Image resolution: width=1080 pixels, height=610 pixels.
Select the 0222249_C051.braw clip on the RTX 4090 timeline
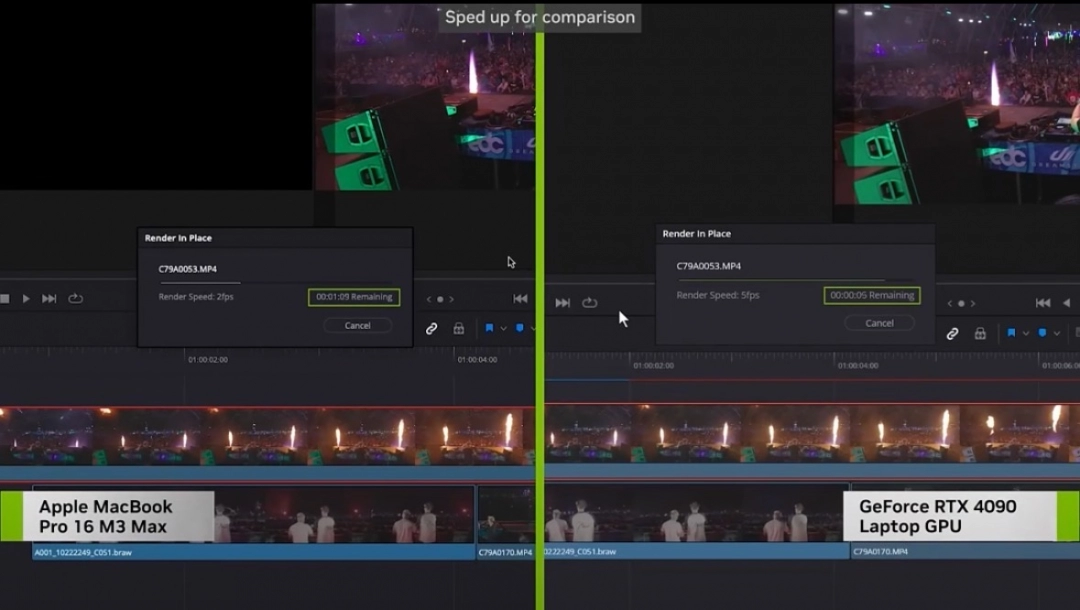point(697,521)
